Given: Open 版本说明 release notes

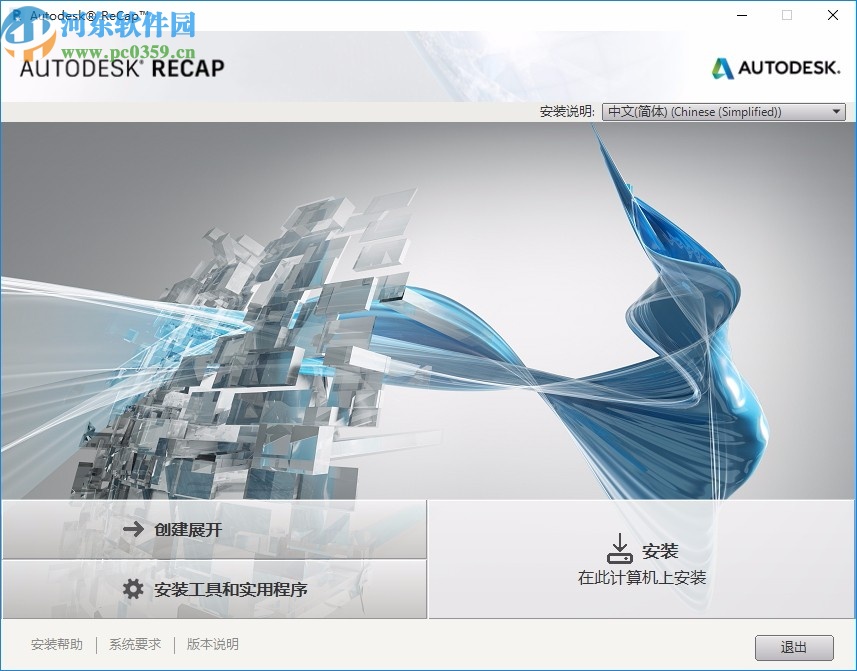Looking at the screenshot, I should click(211, 645).
